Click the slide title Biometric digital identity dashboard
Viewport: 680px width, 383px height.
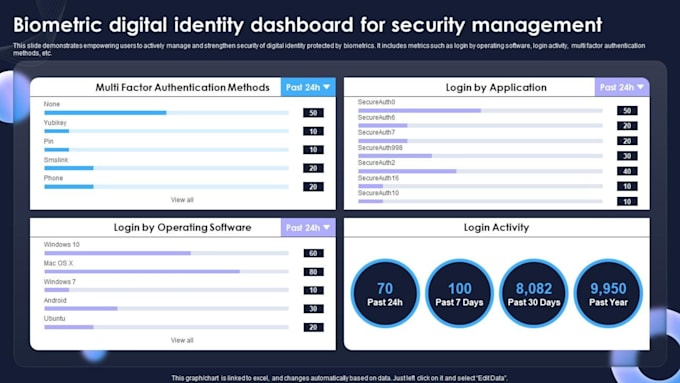[x=307, y=25]
